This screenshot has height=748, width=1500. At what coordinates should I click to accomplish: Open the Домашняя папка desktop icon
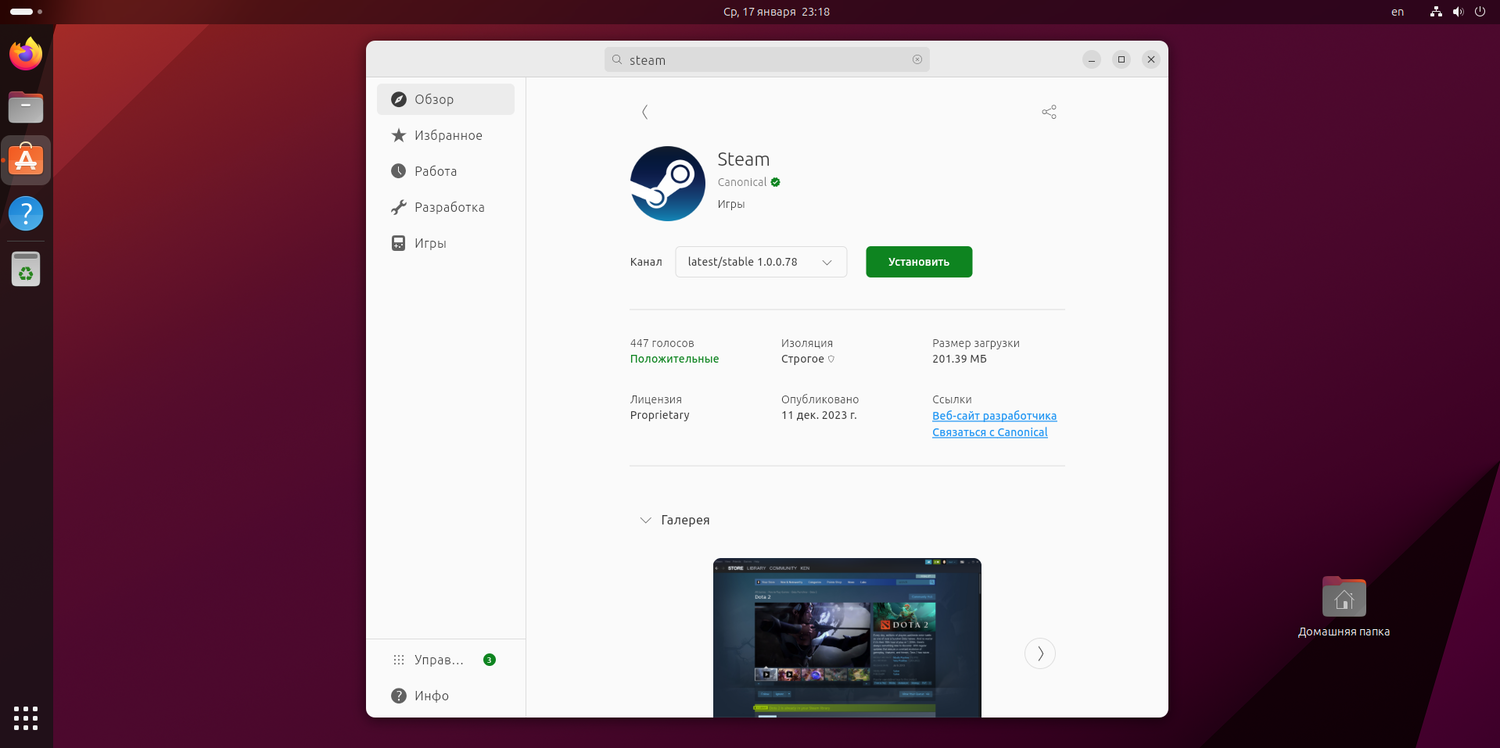pyautogui.click(x=1344, y=606)
